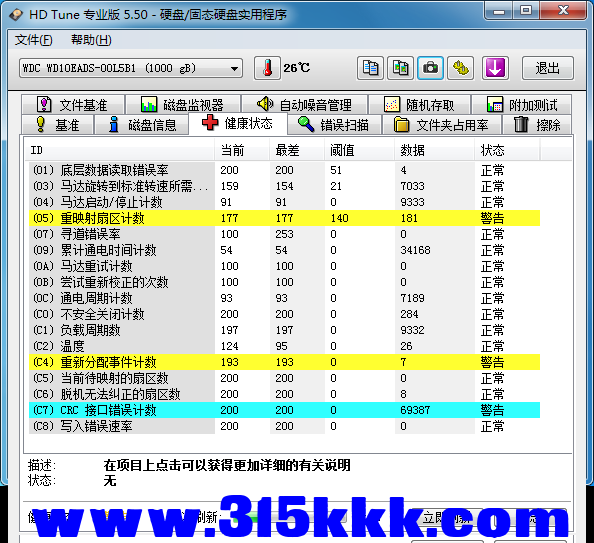Click the data value 34168
The width and height of the screenshot is (594, 543).
[x=415, y=250]
